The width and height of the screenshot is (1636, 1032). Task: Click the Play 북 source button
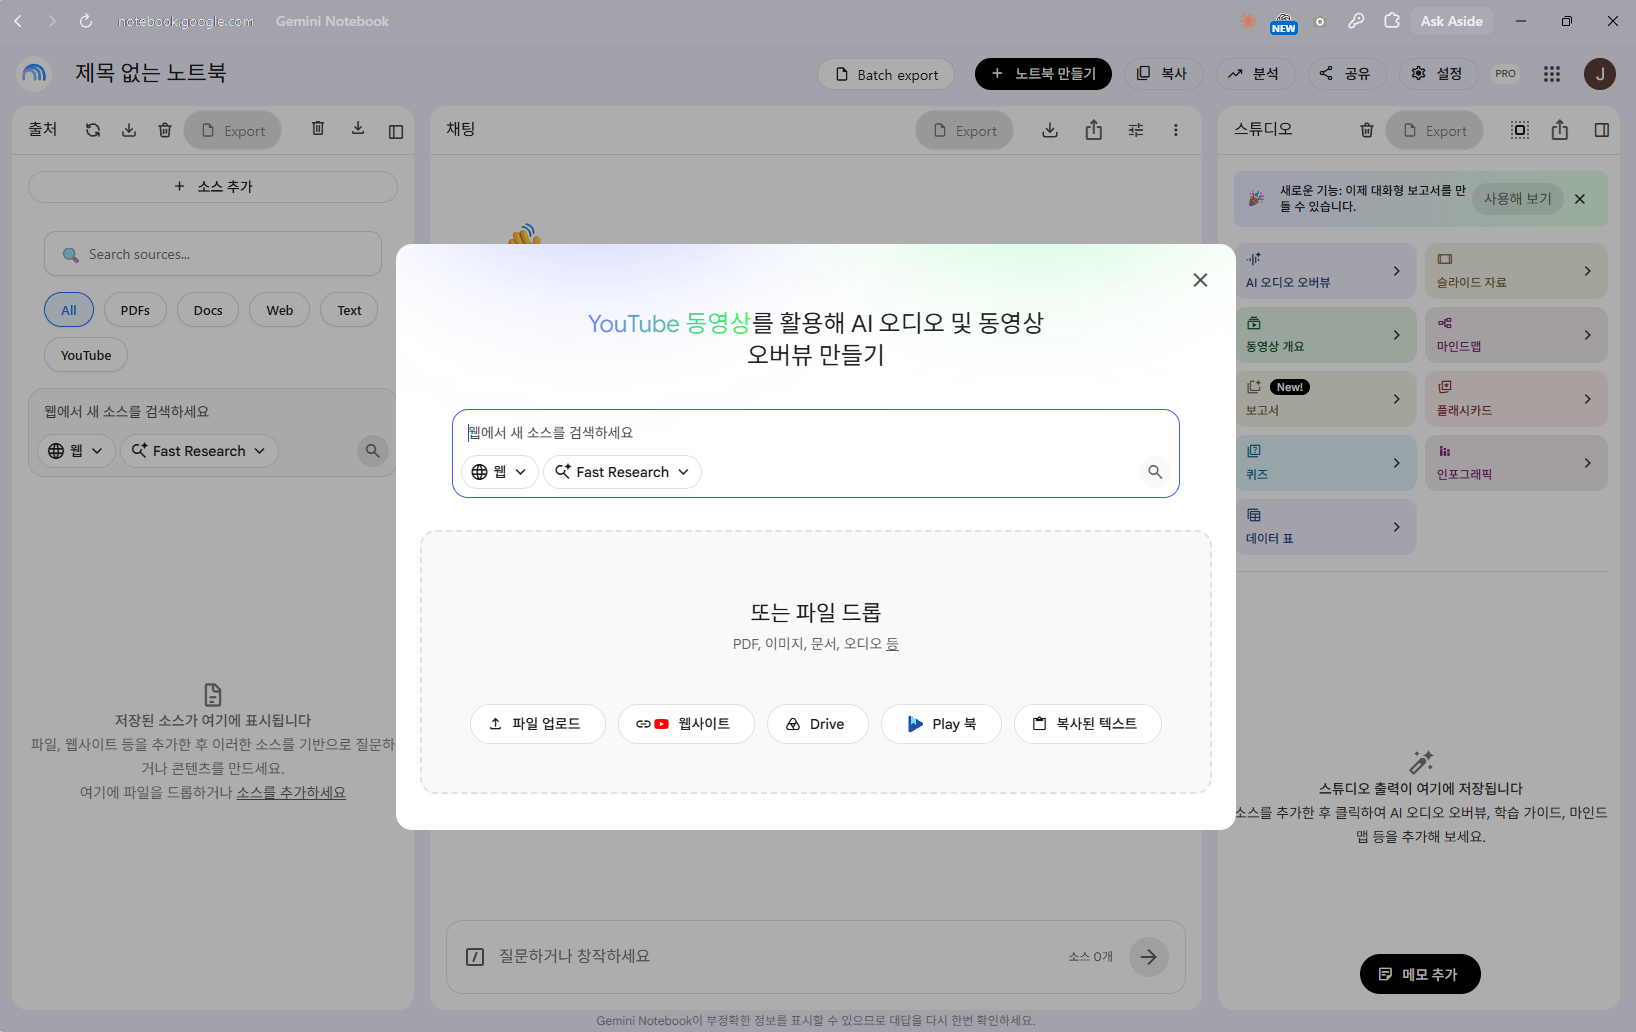pos(941,724)
